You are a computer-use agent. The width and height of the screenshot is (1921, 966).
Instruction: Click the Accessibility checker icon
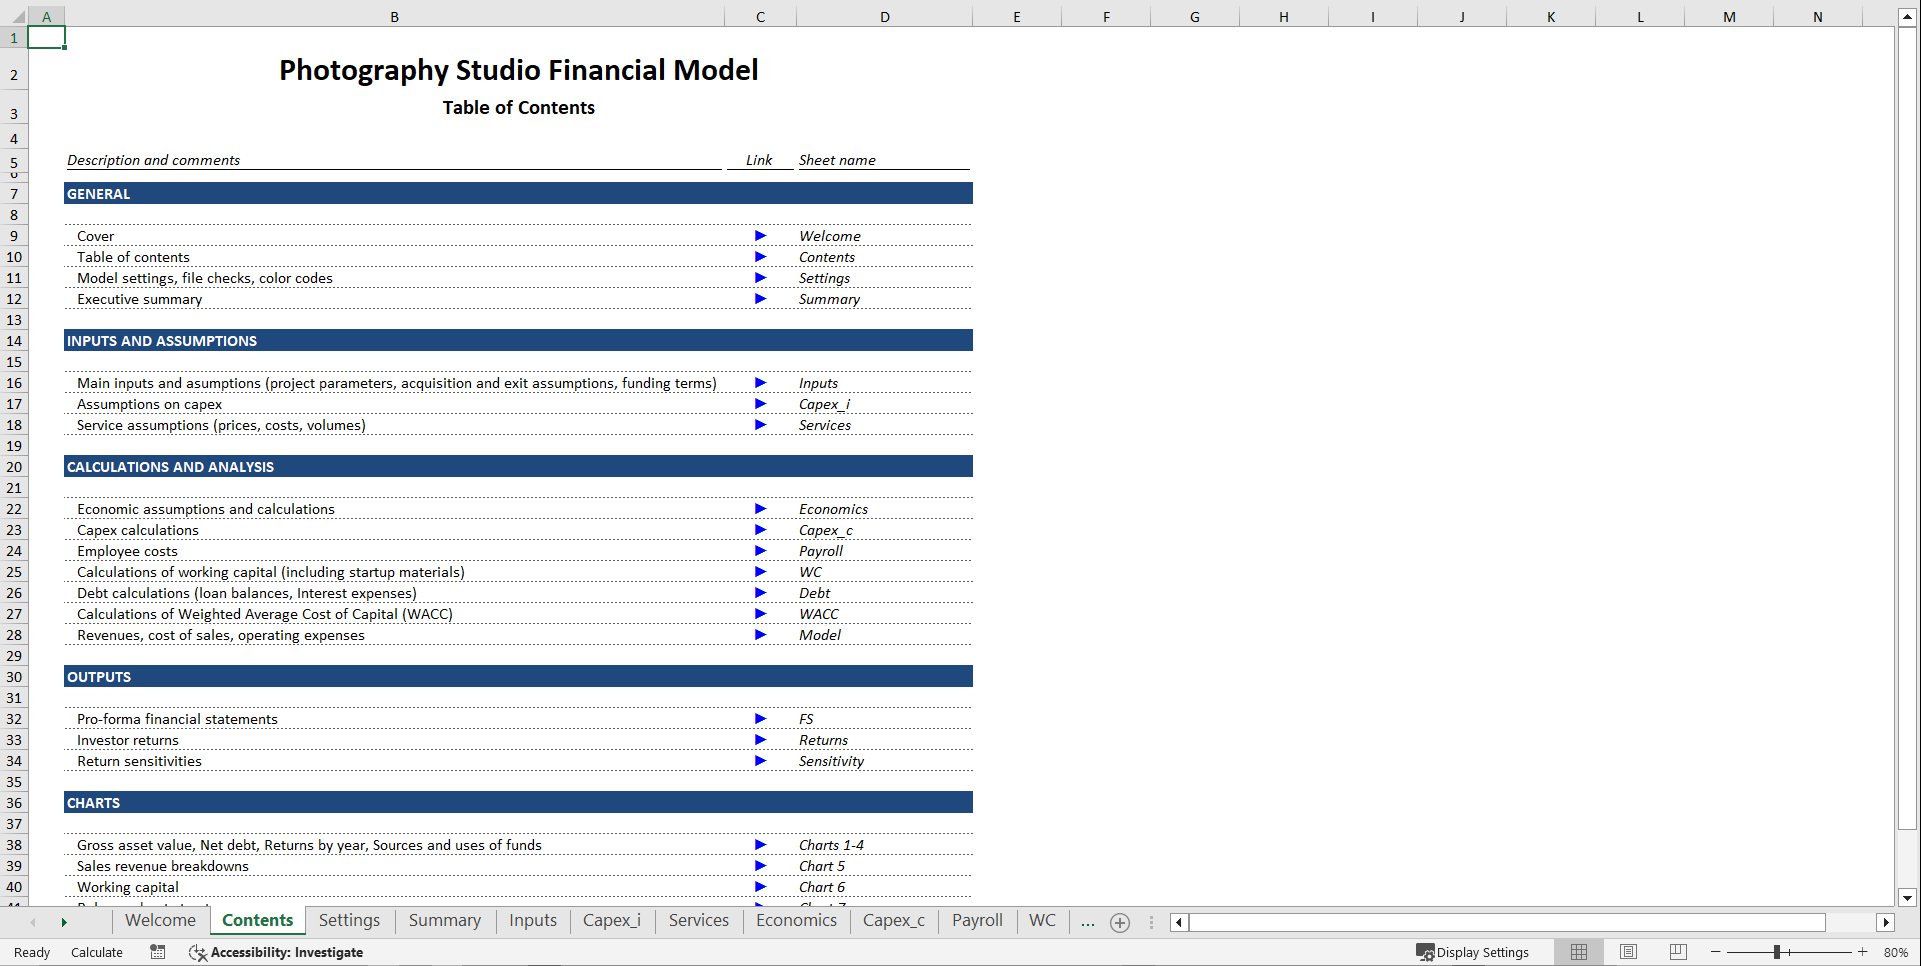(197, 952)
